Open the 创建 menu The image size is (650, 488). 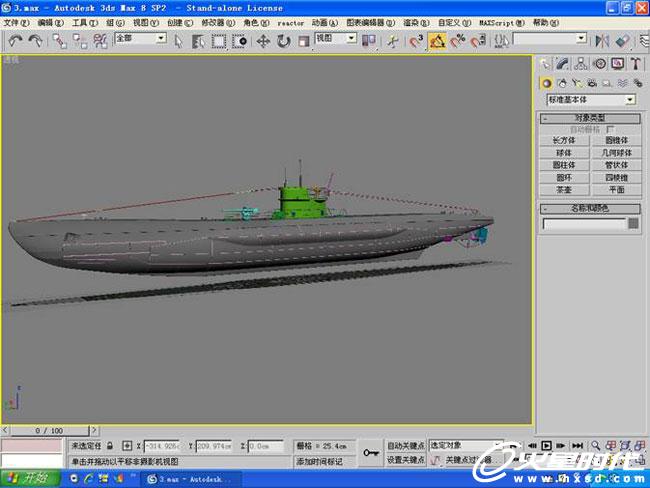pos(180,23)
